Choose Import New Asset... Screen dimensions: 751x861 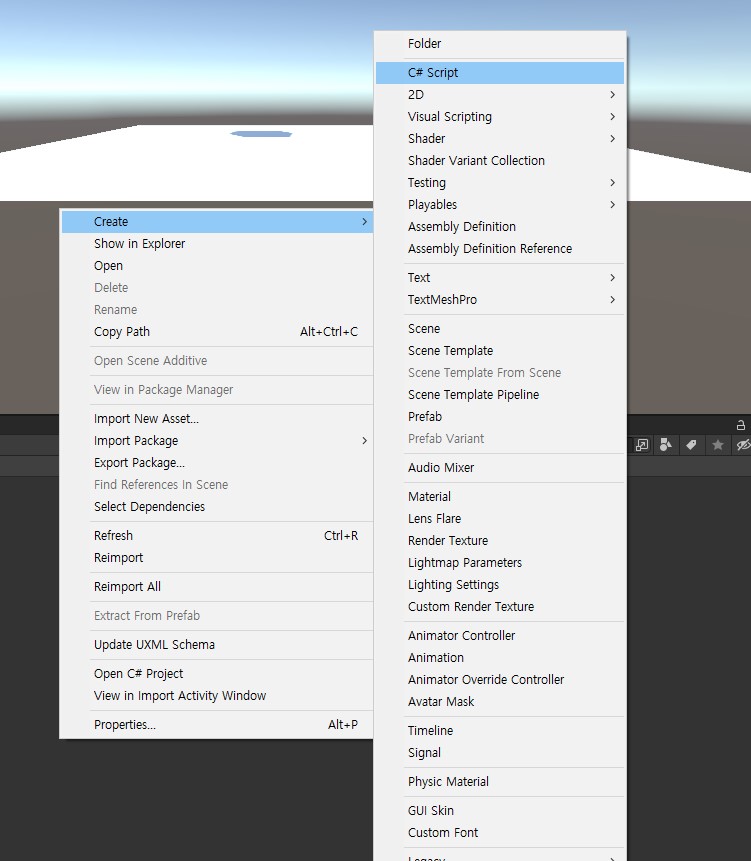point(217,419)
